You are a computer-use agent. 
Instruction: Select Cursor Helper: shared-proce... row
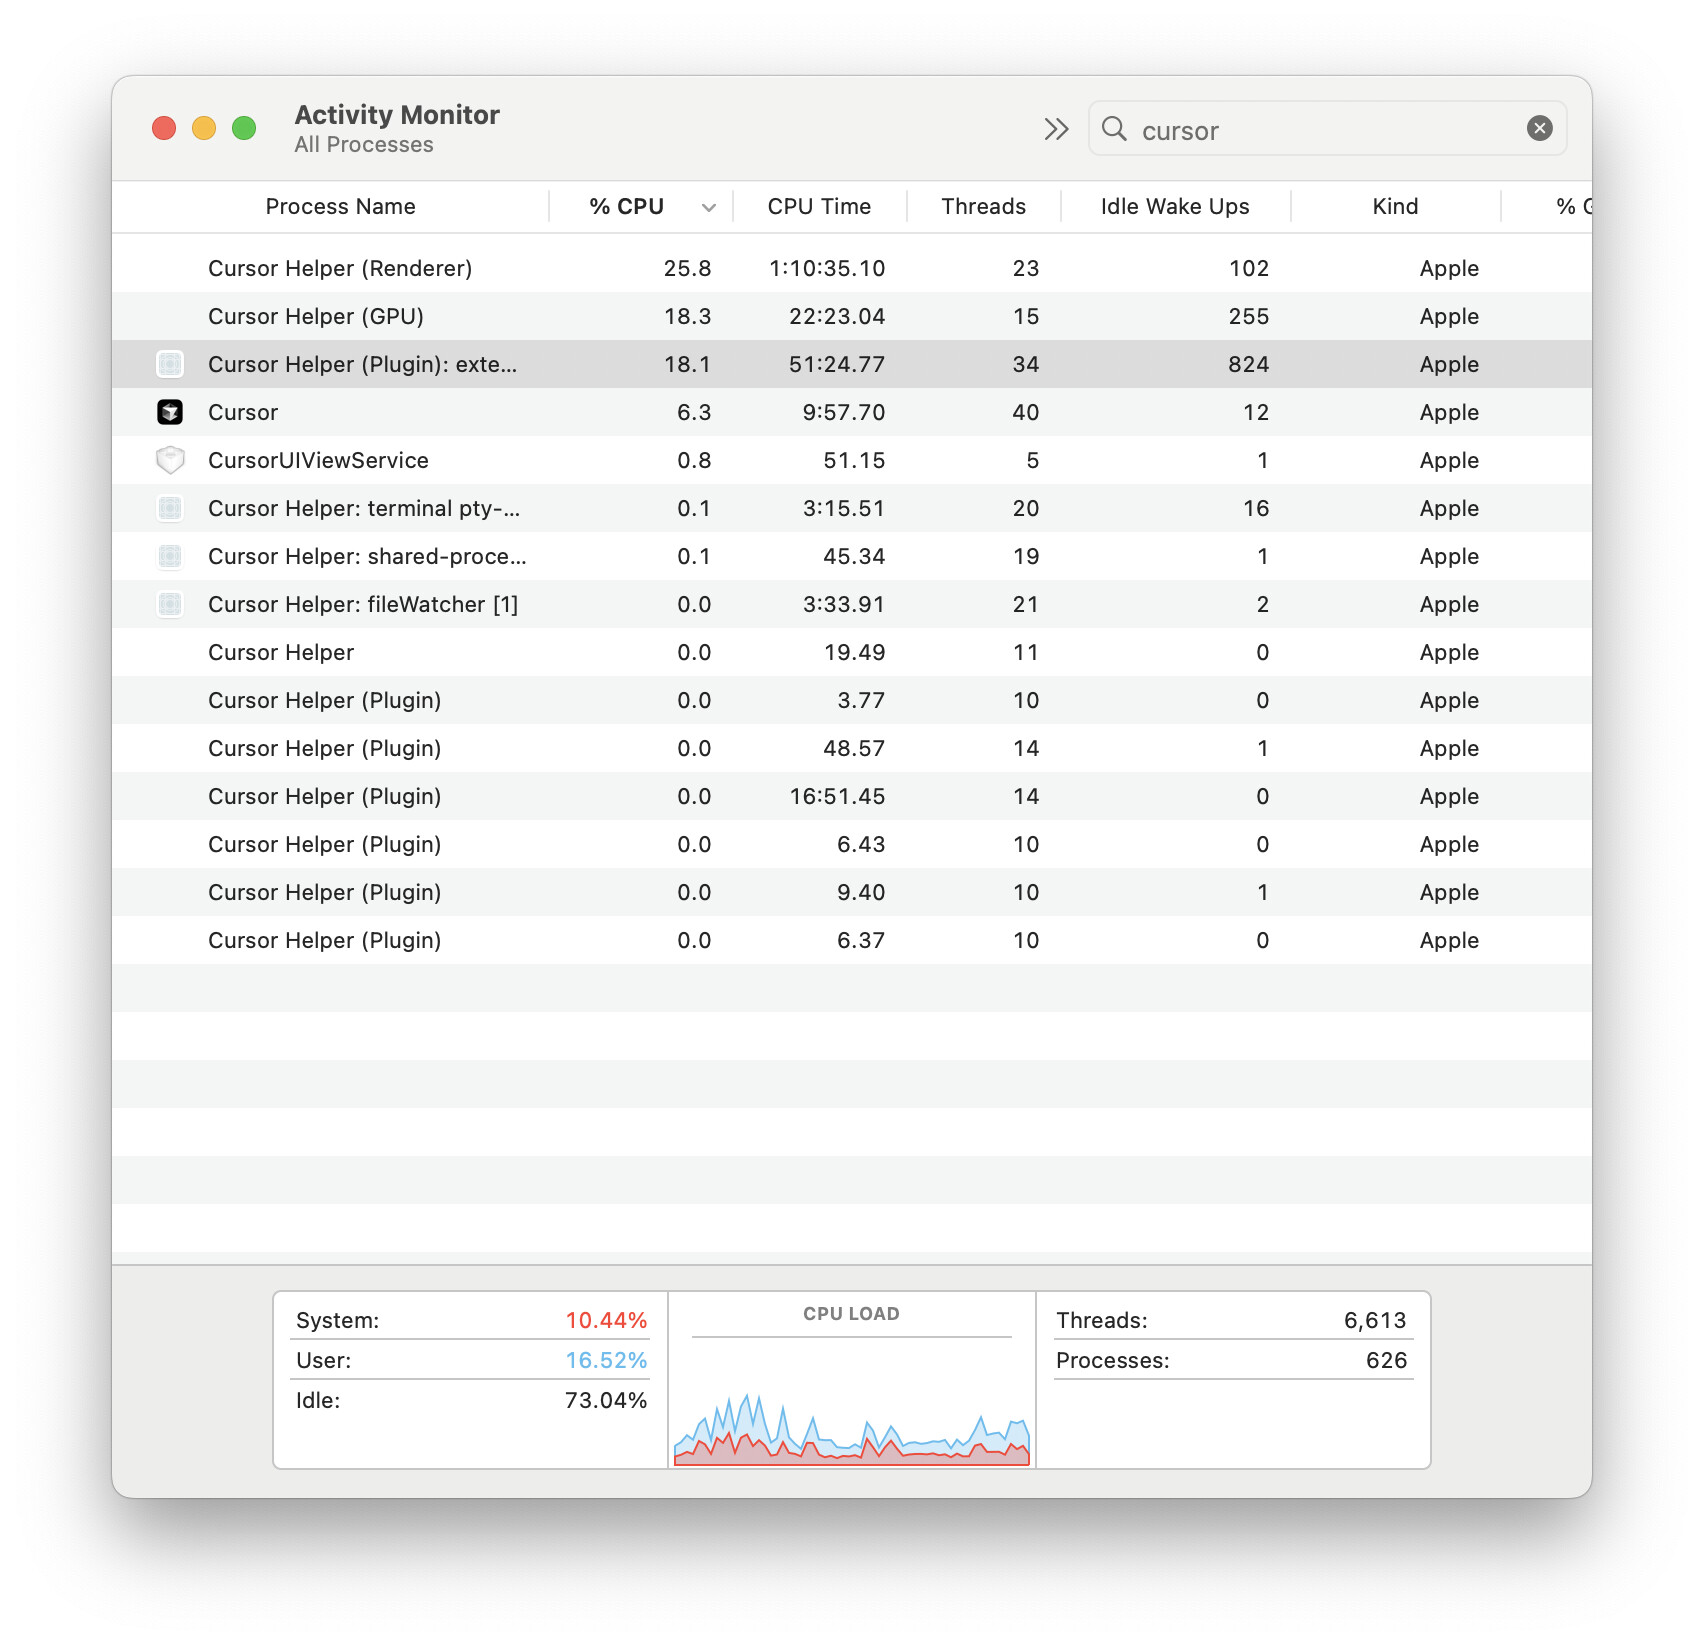coord(852,556)
